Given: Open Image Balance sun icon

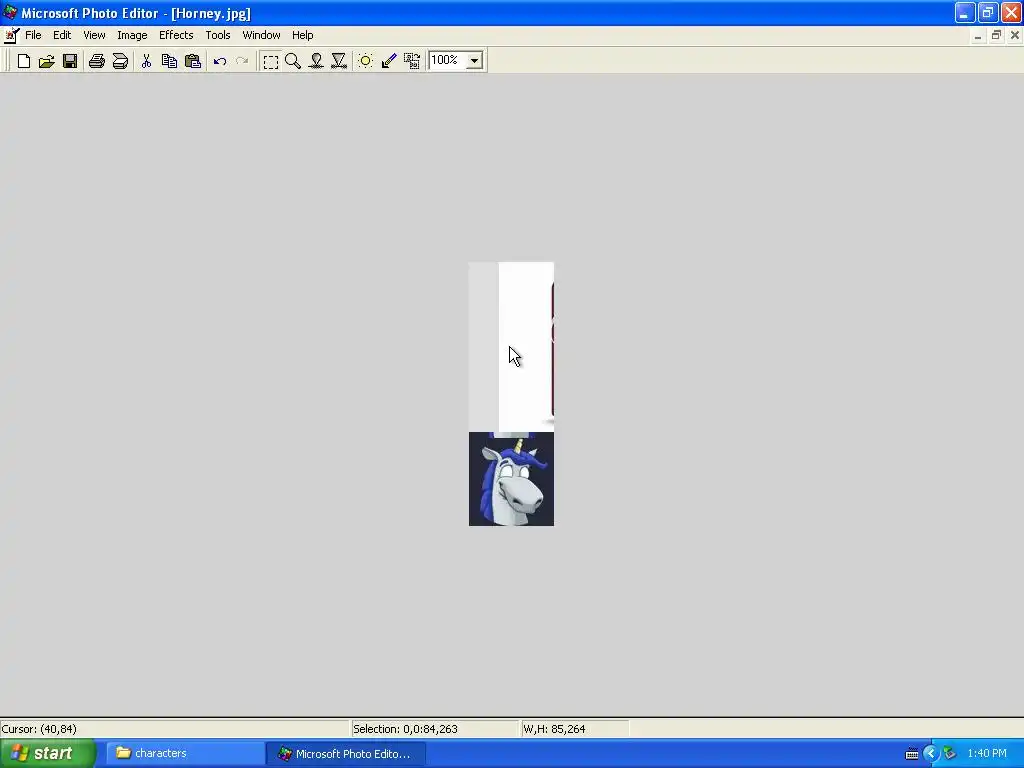Looking at the screenshot, I should point(366,61).
